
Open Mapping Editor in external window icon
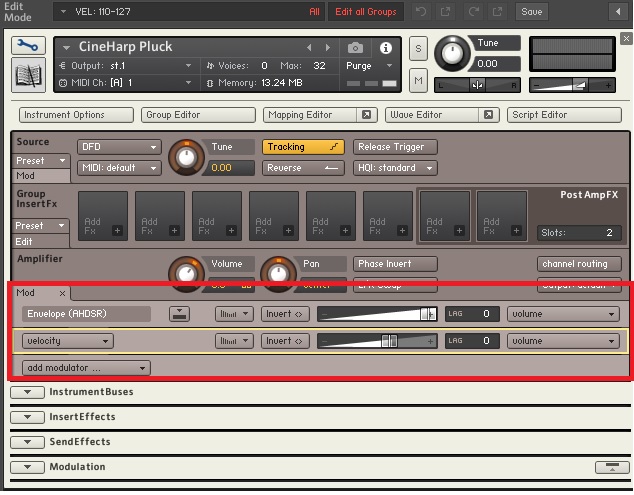(x=366, y=115)
